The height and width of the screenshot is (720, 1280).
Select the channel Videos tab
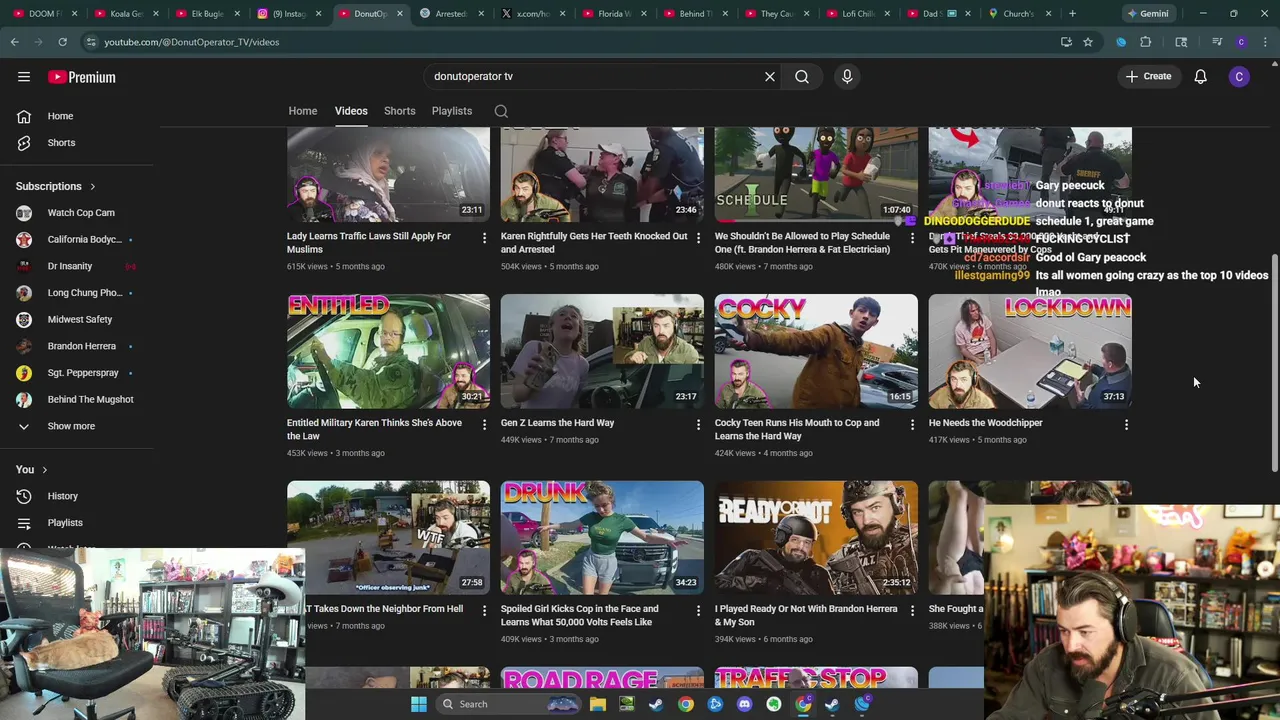pos(351,111)
